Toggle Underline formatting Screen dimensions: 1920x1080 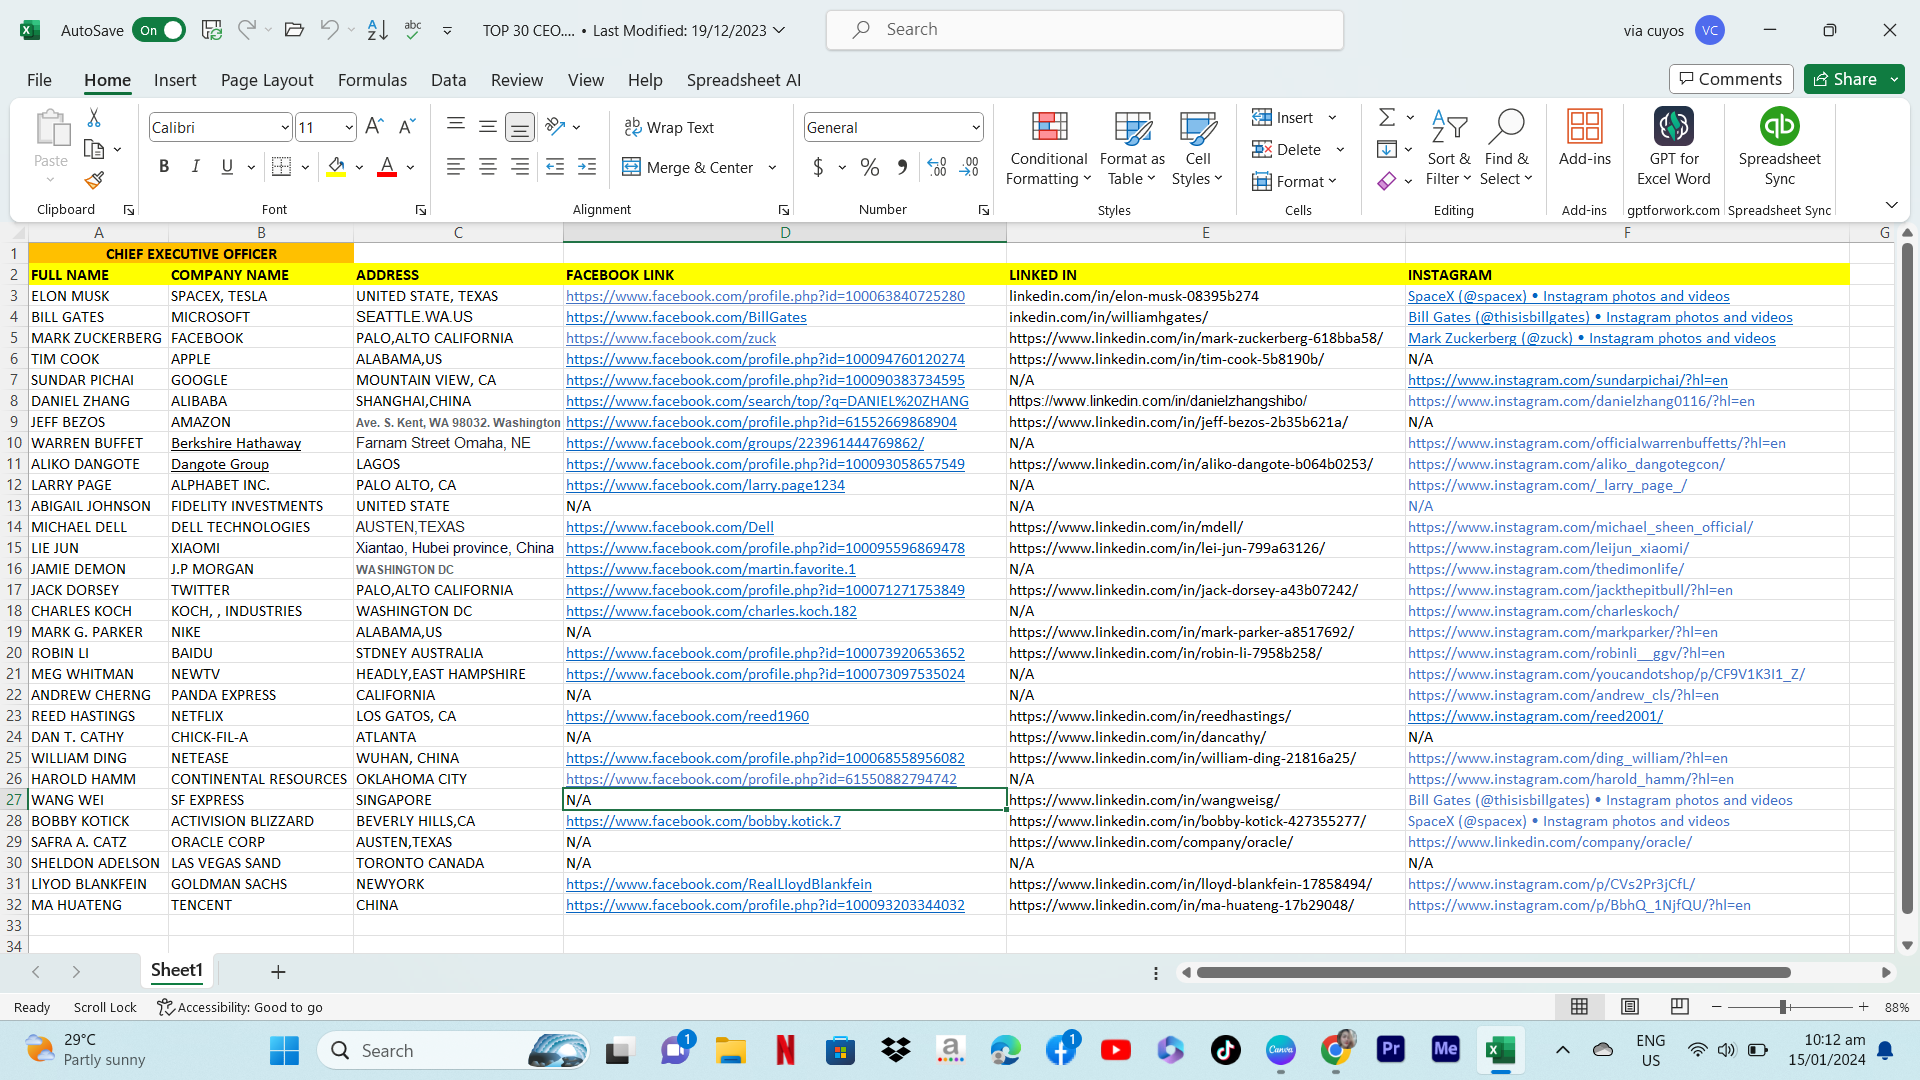227,167
